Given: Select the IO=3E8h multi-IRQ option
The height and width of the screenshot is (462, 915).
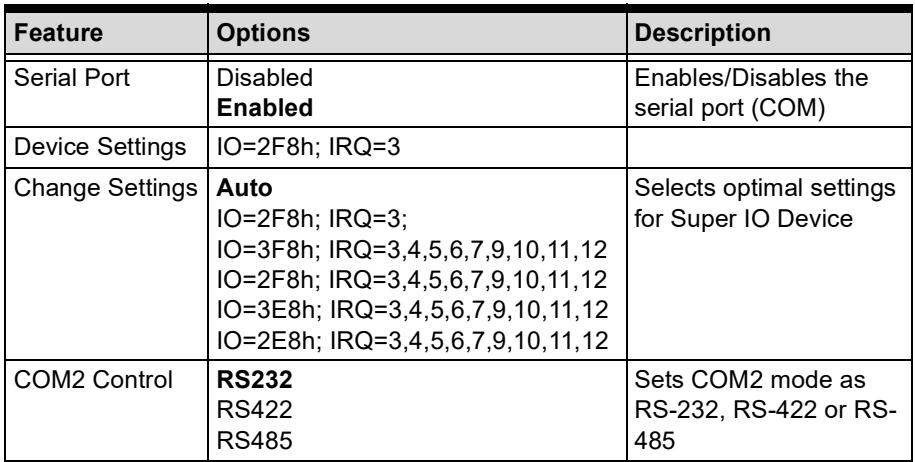Looking at the screenshot, I should tap(413, 310).
